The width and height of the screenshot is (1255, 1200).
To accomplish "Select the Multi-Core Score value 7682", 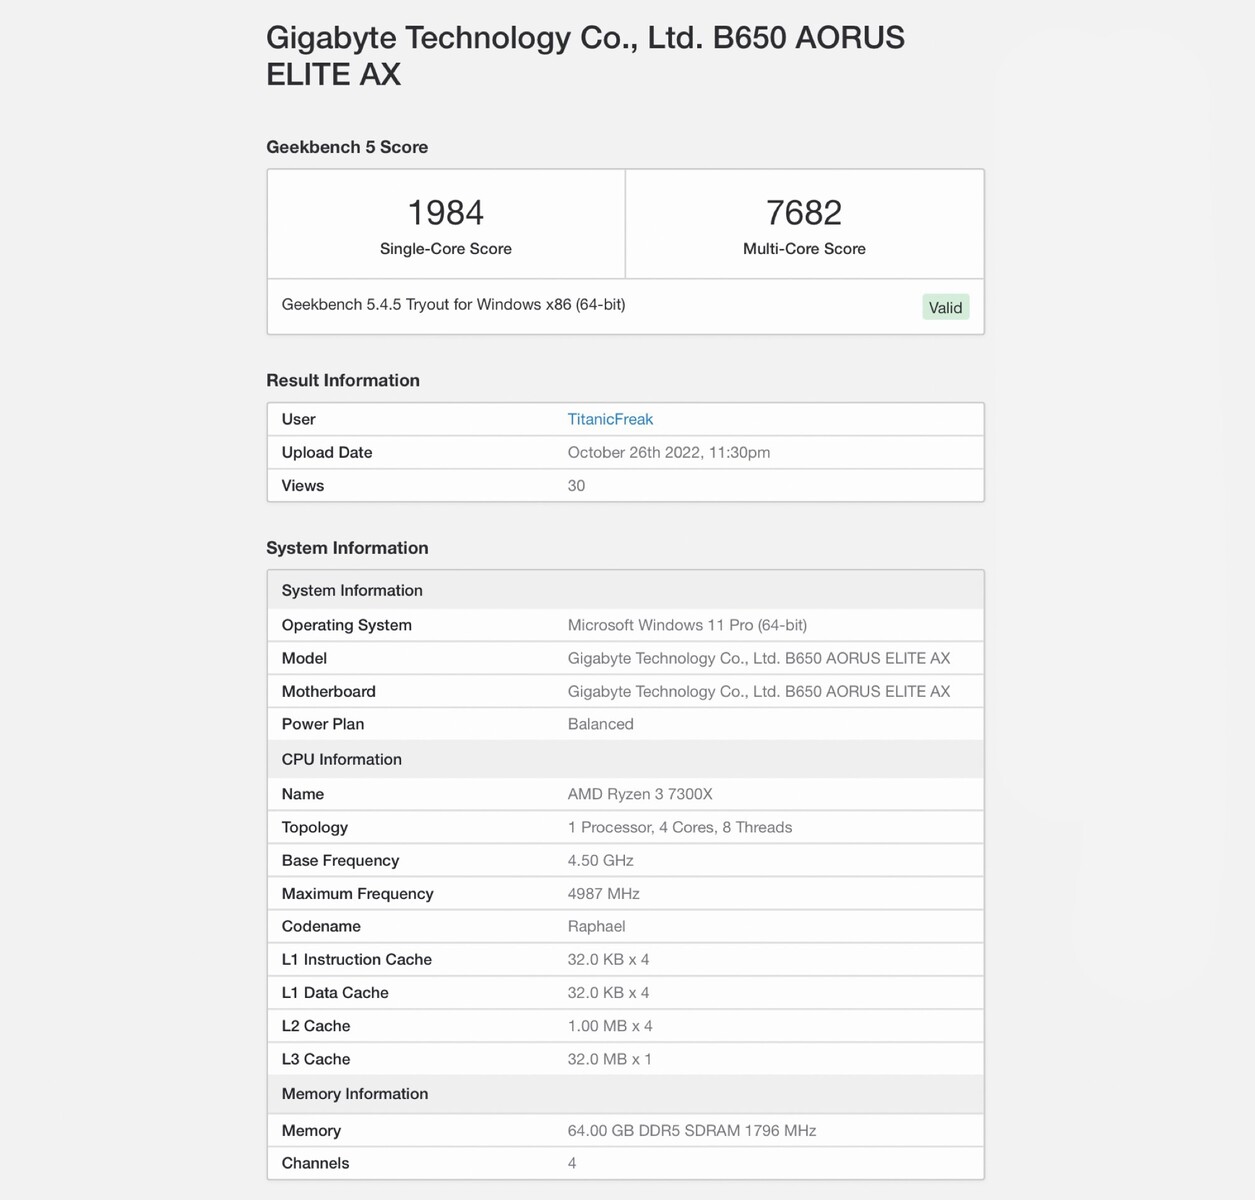I will 804,212.
